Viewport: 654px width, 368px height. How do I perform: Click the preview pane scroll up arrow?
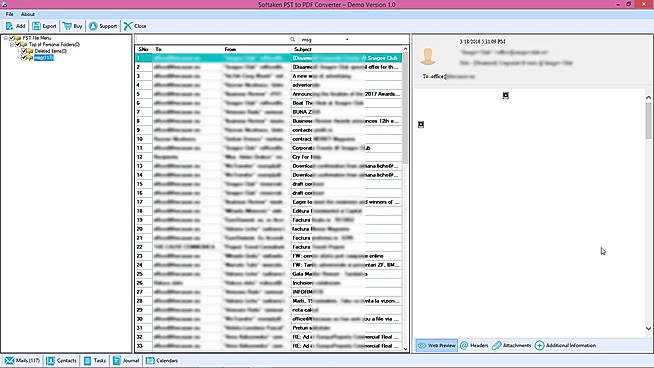648,98
